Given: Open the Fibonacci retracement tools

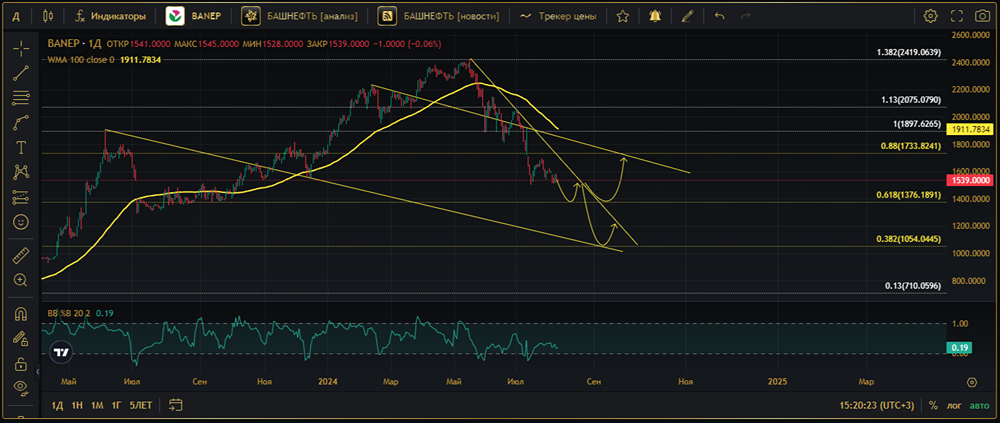Looking at the screenshot, I should pyautogui.click(x=21, y=98).
